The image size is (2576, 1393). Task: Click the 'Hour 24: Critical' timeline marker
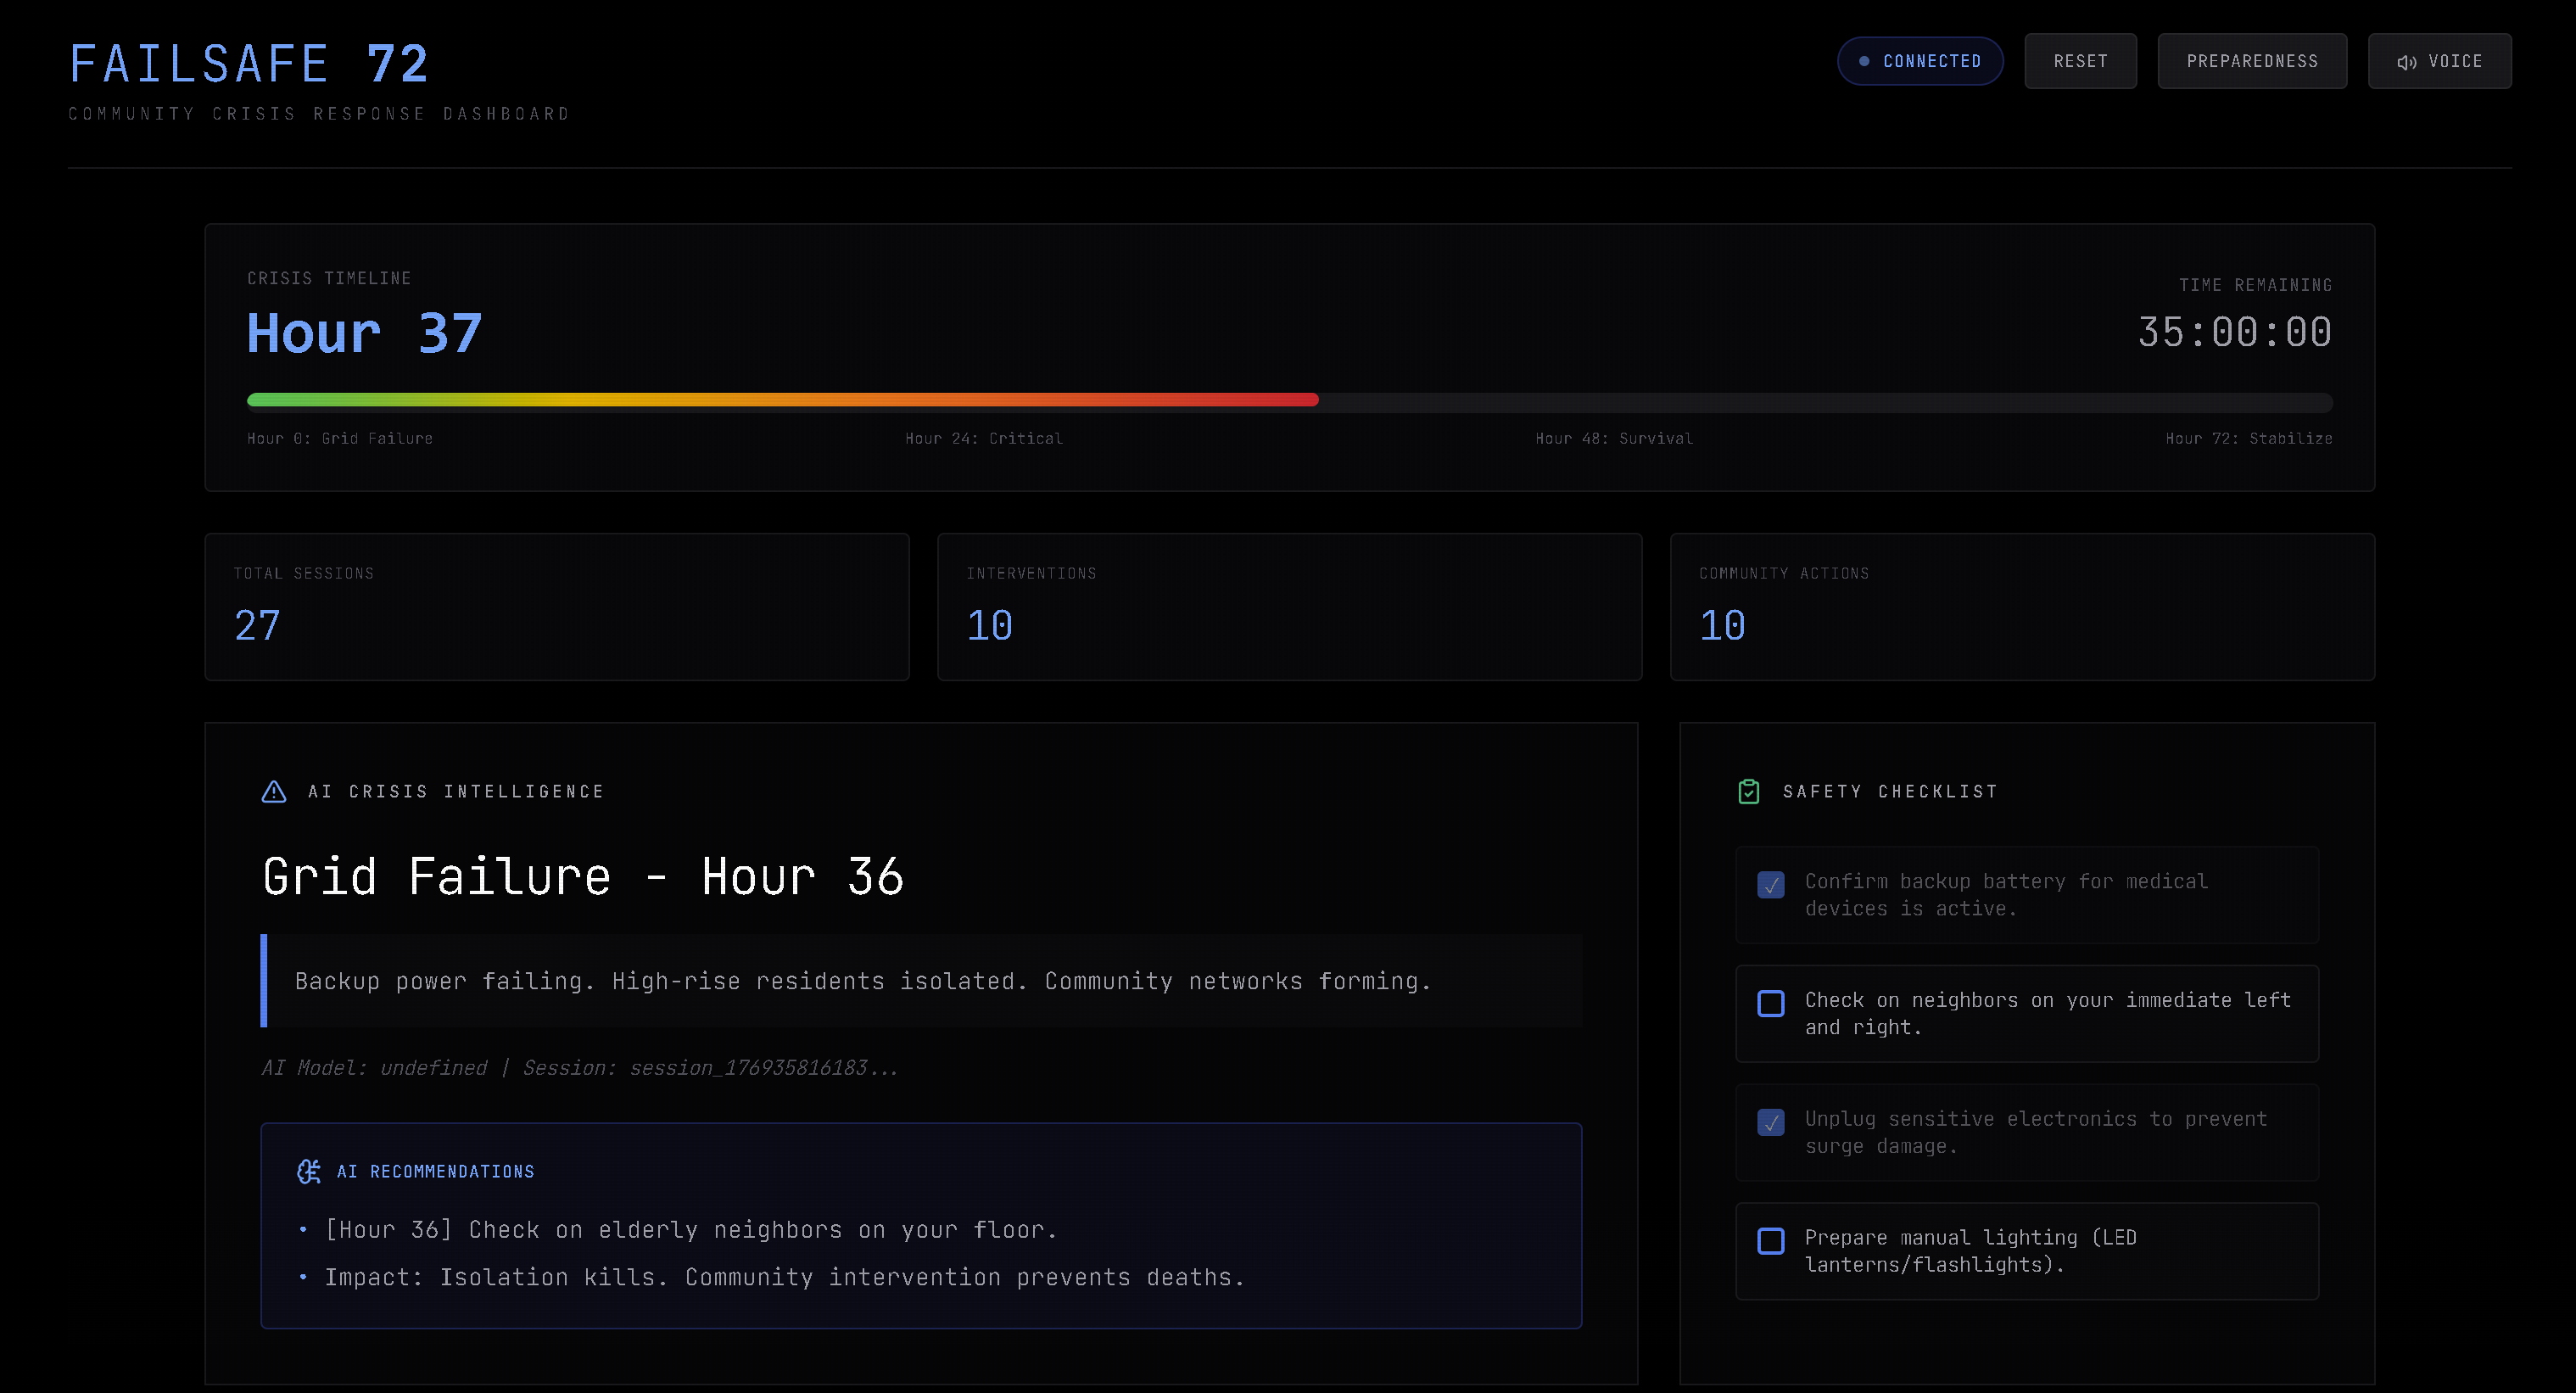[x=983, y=439]
